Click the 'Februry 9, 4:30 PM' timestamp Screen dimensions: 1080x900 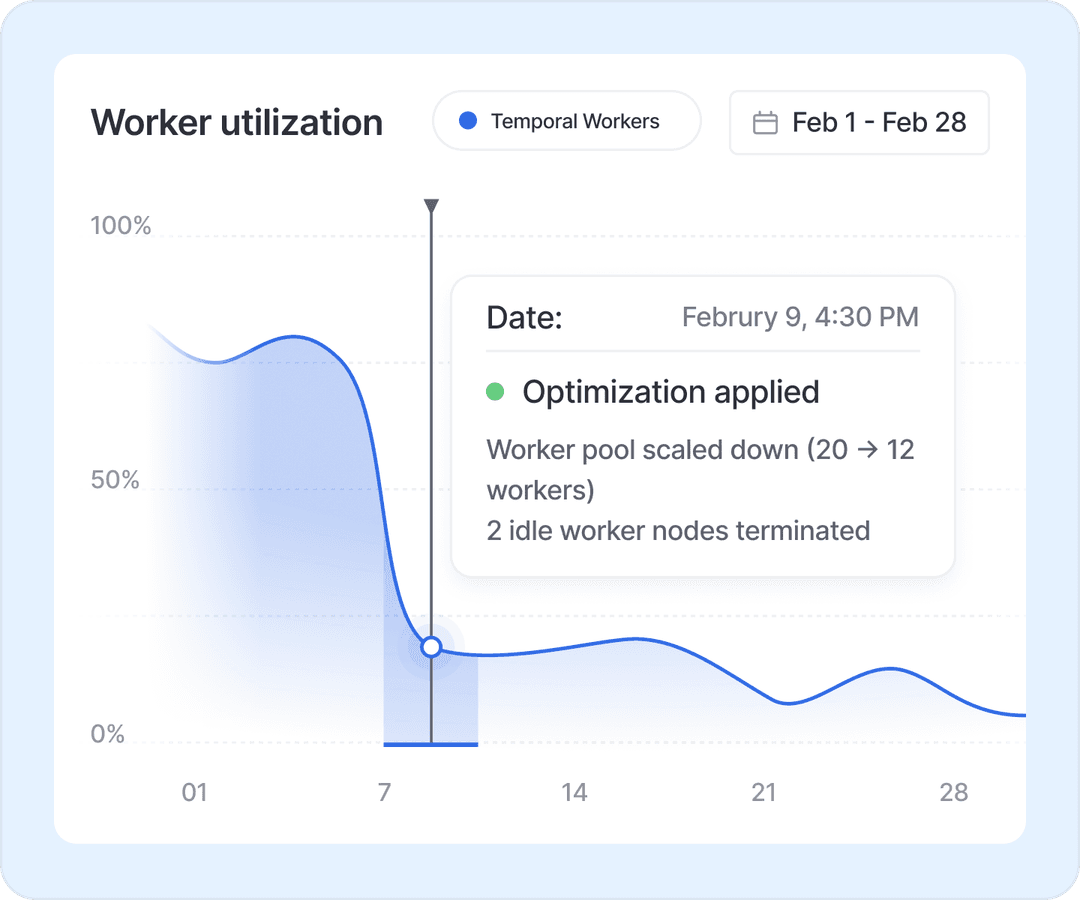(x=799, y=317)
